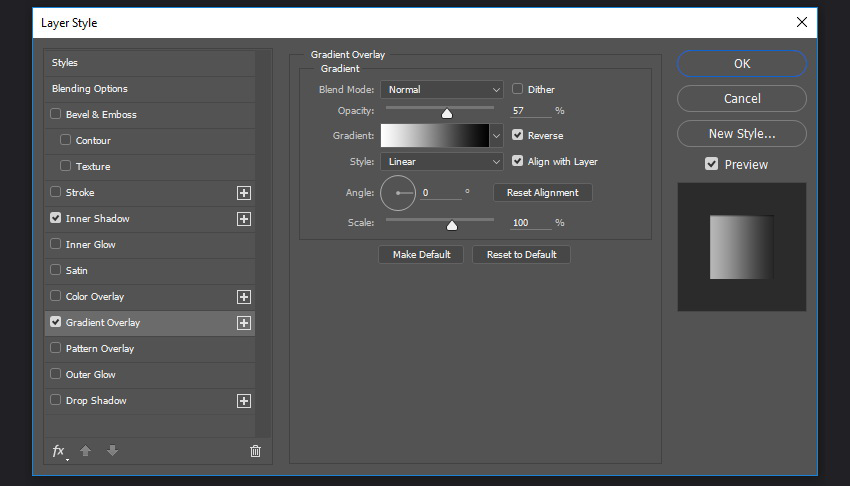The image size is (850, 487).
Task: Click the Make Default button
Action: tap(421, 254)
